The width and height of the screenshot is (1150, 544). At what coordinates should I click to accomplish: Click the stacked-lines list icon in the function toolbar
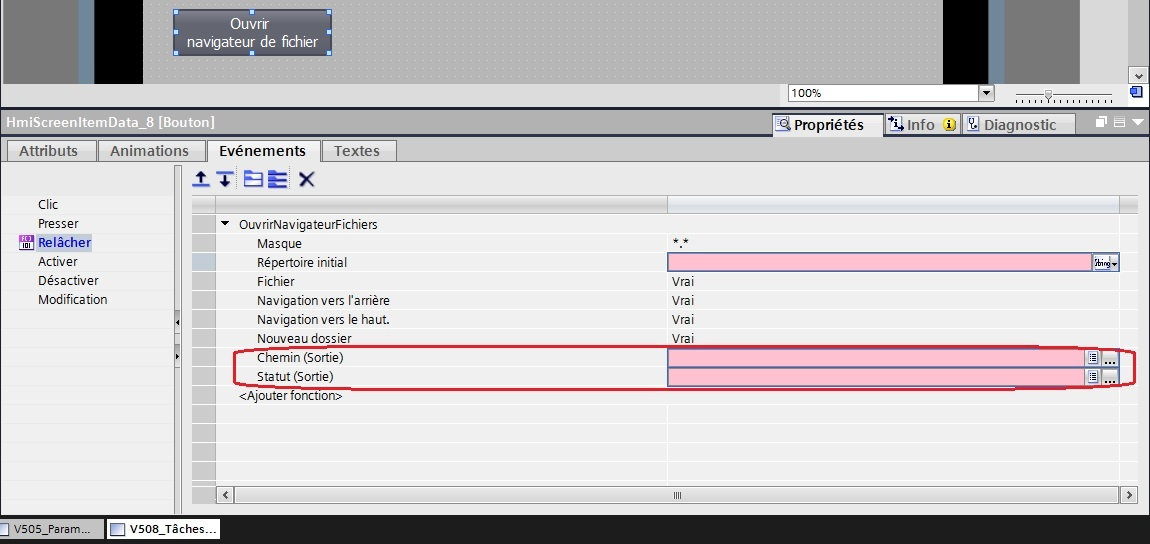click(x=277, y=179)
